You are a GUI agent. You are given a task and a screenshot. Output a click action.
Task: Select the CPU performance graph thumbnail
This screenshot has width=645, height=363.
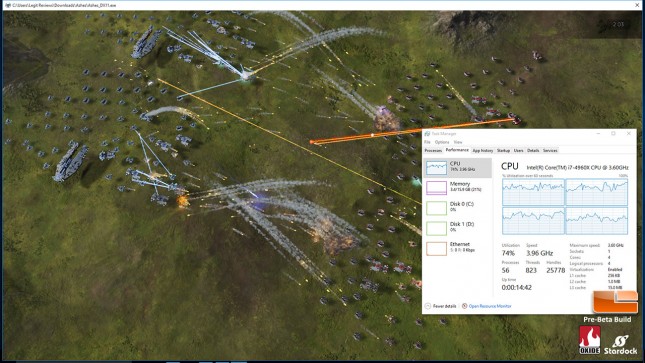[436, 168]
